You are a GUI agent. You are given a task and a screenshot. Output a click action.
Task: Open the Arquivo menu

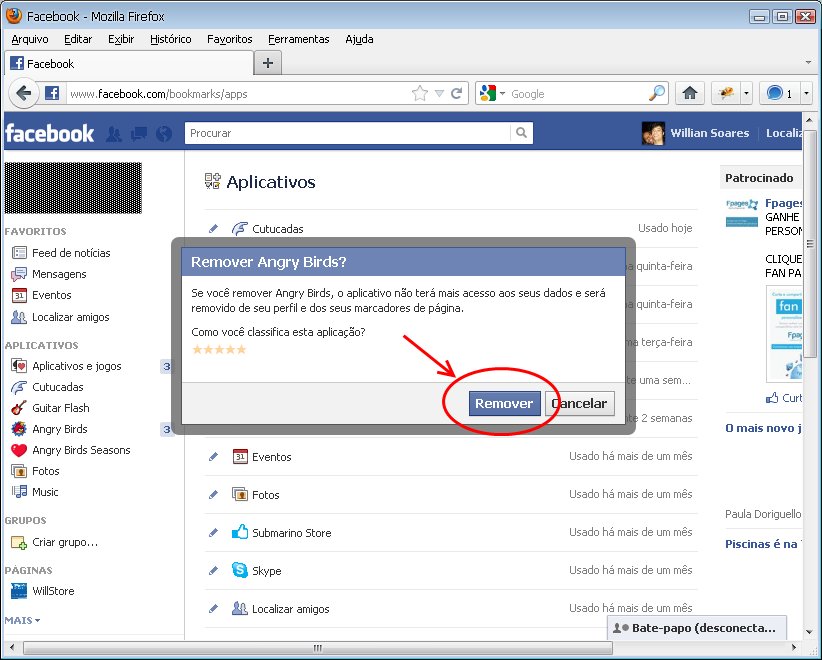point(29,39)
